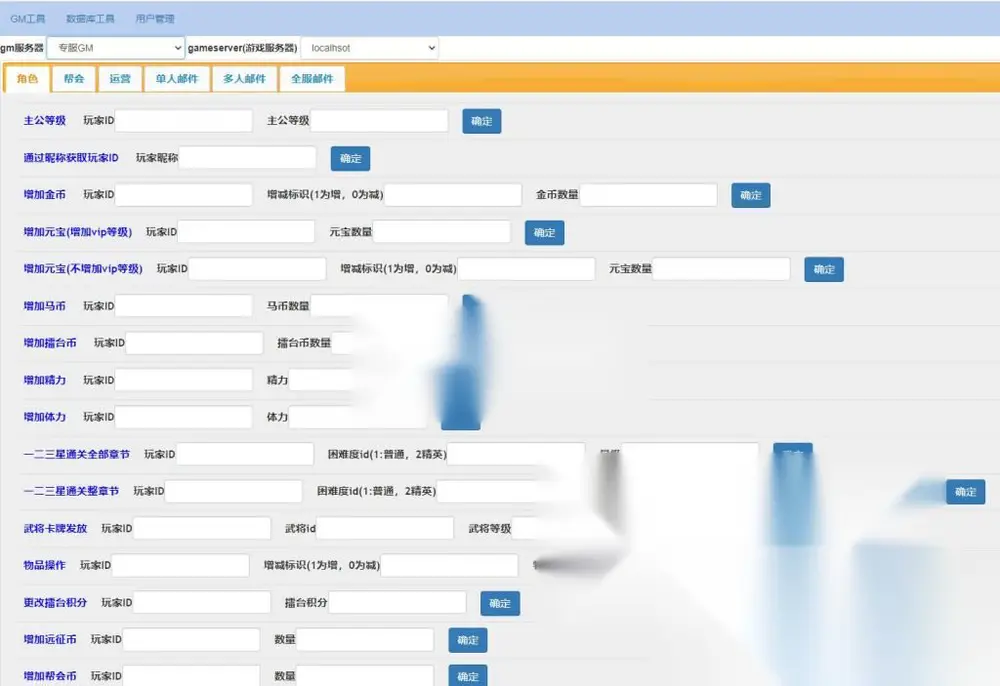Image resolution: width=1000 pixels, height=686 pixels.
Task: Open the 多人邮件 tab
Action: [245, 78]
